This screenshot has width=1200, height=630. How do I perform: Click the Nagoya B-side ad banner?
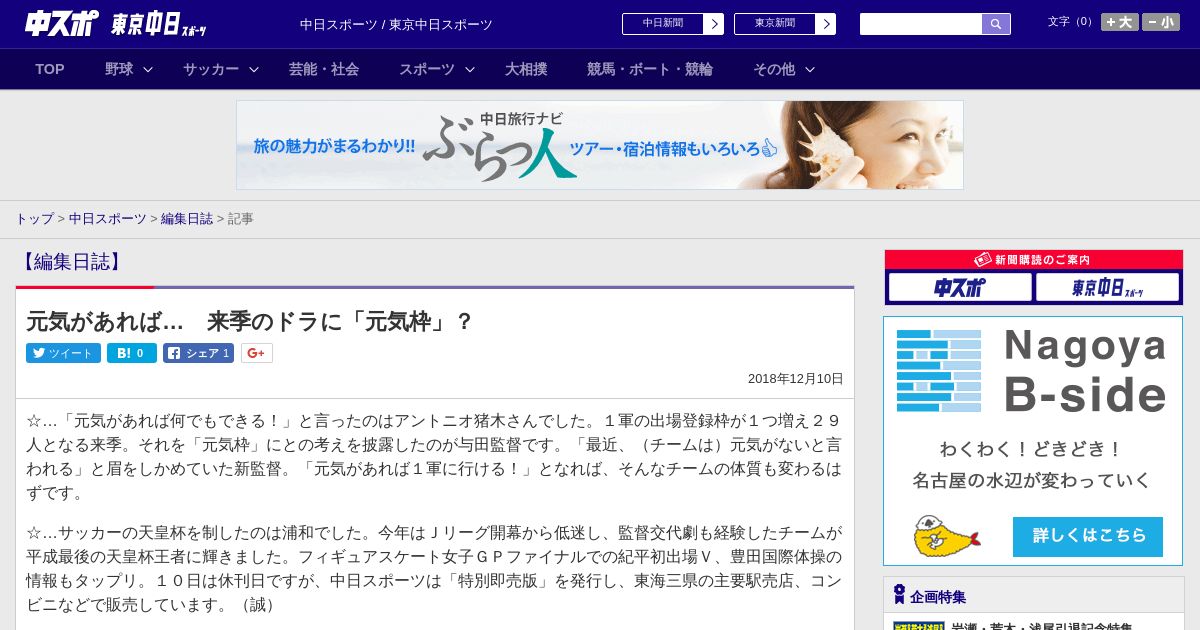[x=1033, y=441]
